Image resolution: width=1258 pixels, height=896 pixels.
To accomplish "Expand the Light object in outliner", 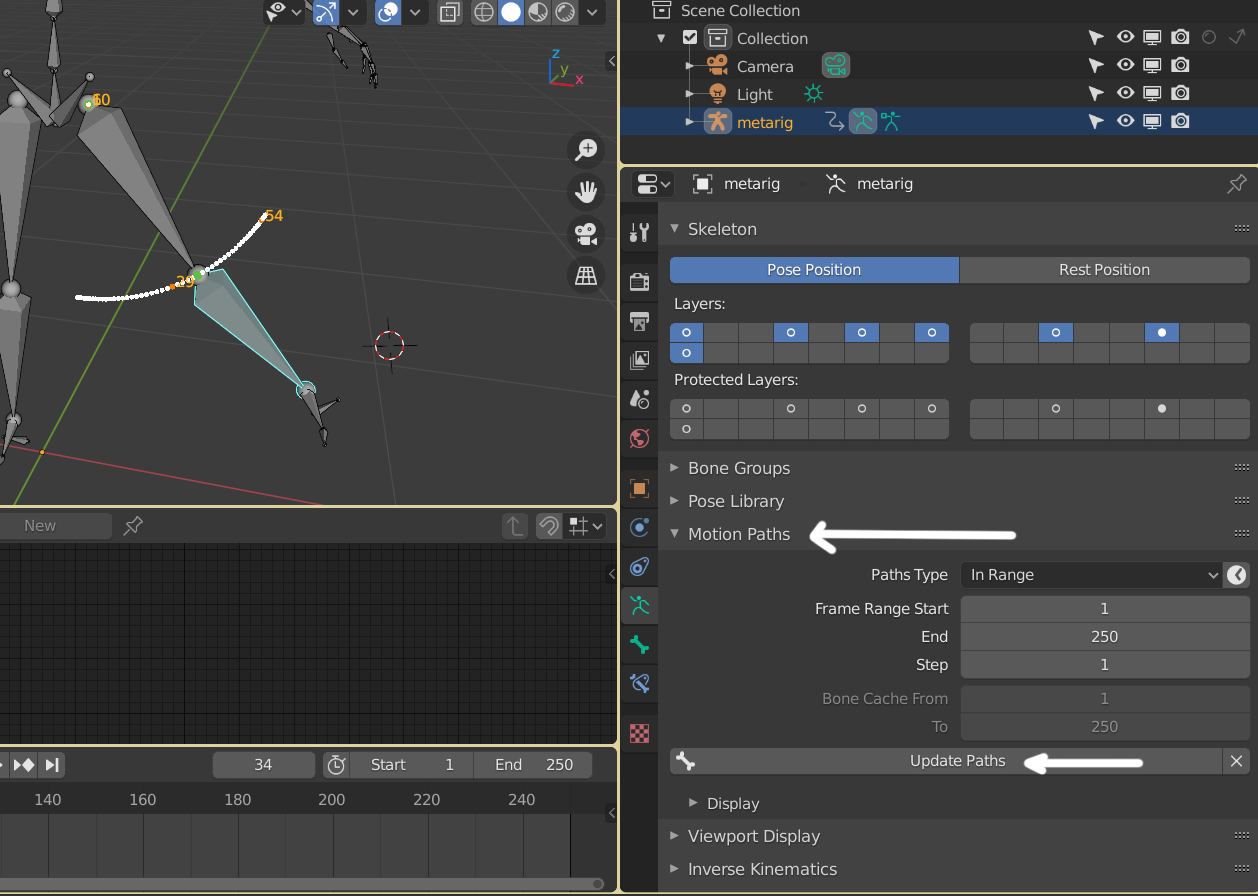I will click(689, 94).
